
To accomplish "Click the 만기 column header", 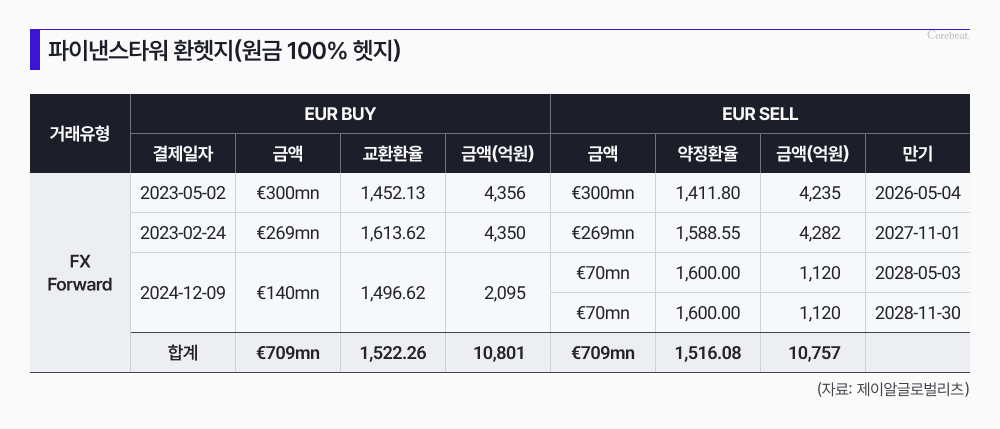I will coord(917,154).
